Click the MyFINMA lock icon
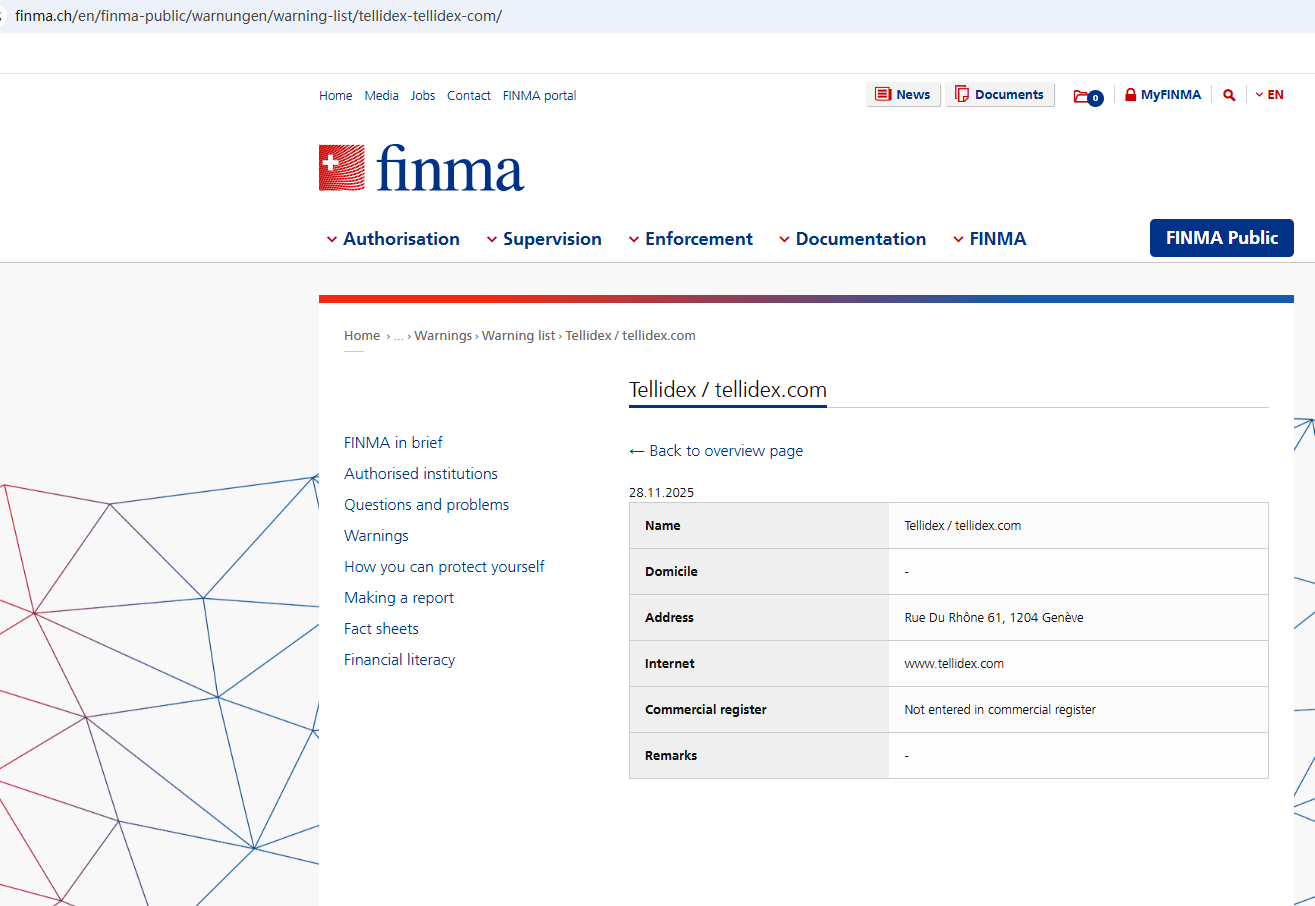This screenshot has width=1315, height=906. 1131,95
